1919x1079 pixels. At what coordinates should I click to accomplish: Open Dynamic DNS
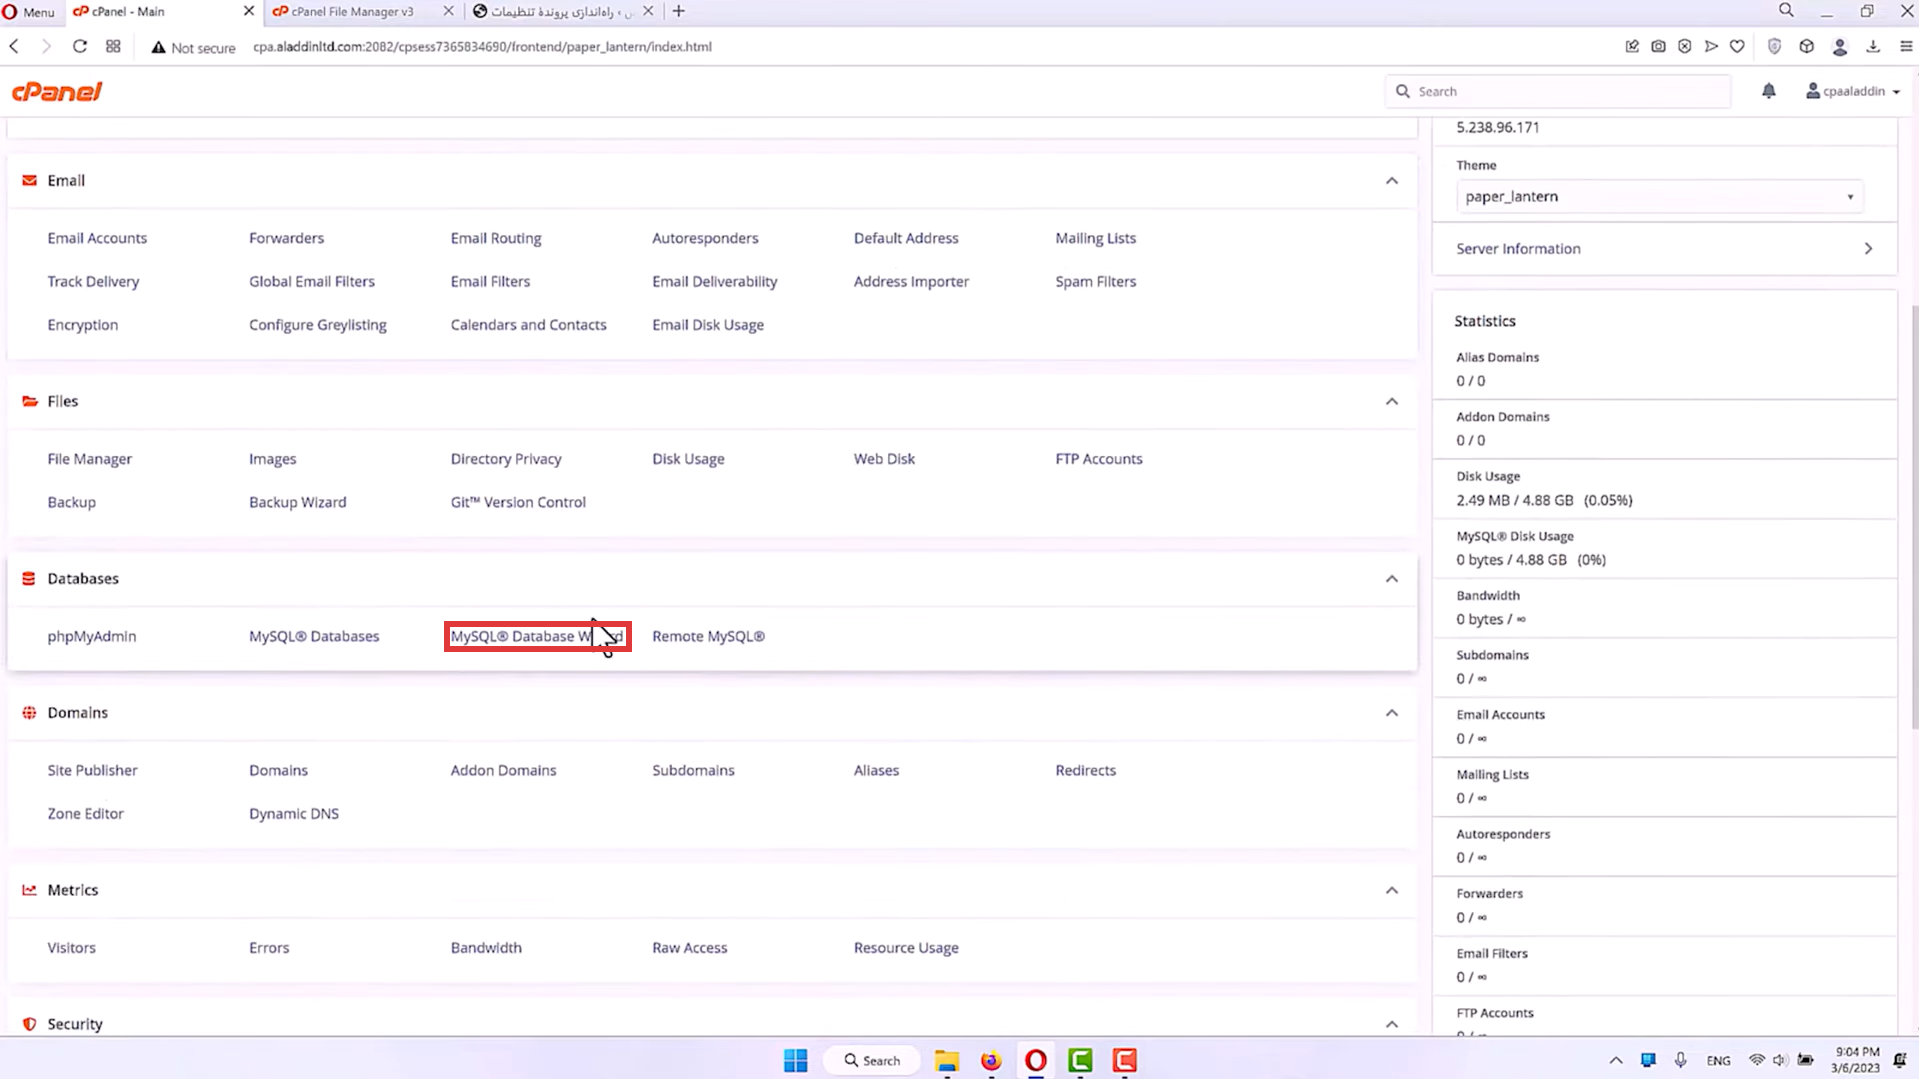click(x=294, y=814)
